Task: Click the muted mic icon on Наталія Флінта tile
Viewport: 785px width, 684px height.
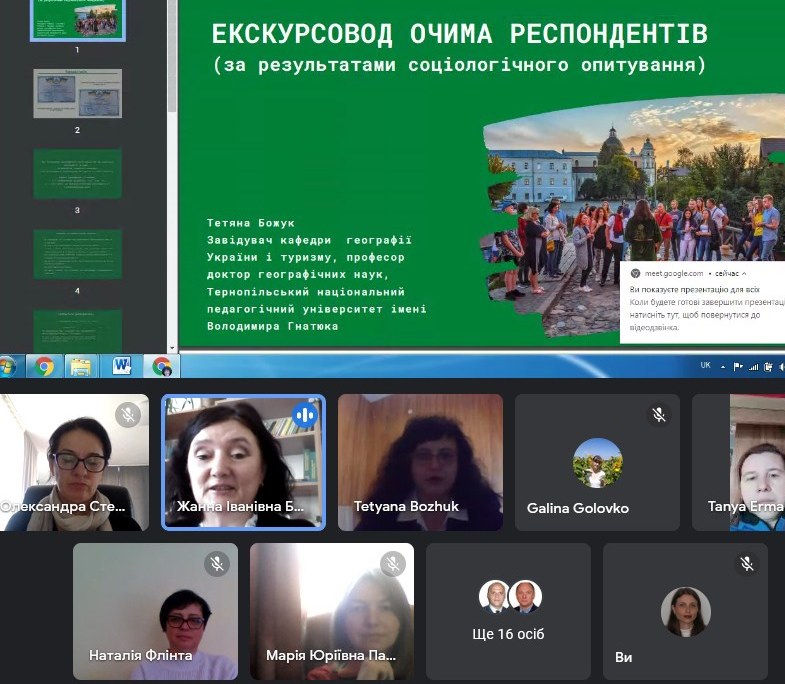Action: coord(217,564)
